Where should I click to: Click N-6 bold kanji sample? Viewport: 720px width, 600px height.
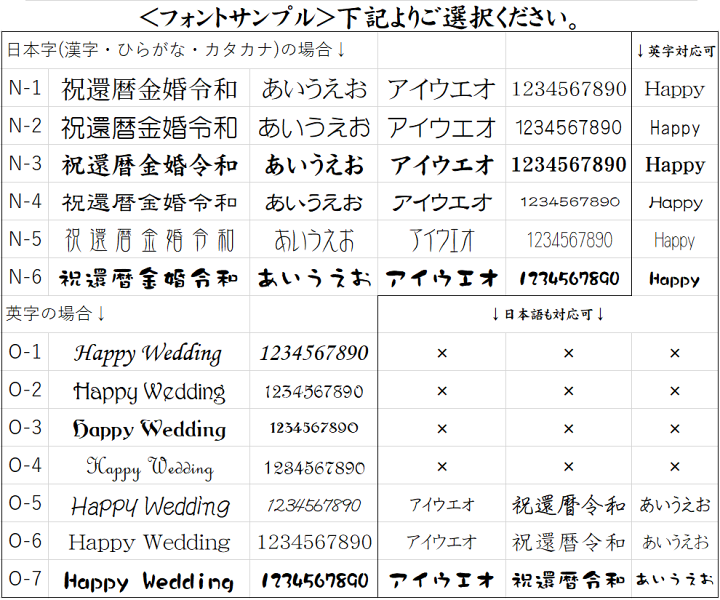pos(149,278)
